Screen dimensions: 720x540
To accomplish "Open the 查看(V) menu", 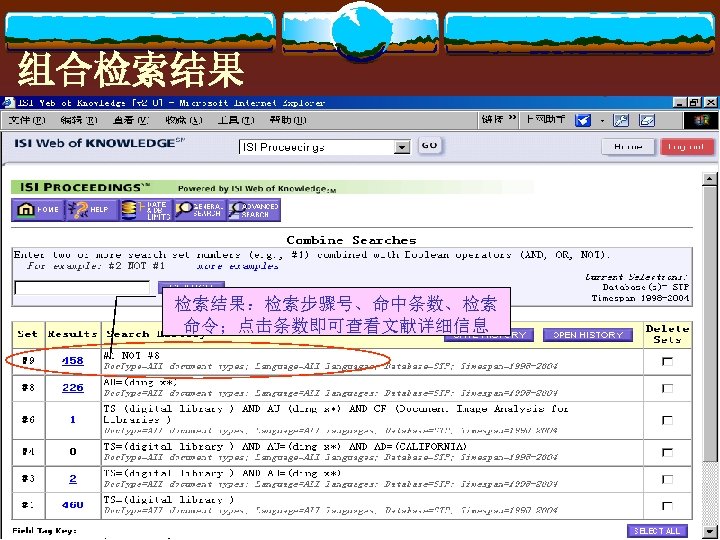I will point(131,120).
